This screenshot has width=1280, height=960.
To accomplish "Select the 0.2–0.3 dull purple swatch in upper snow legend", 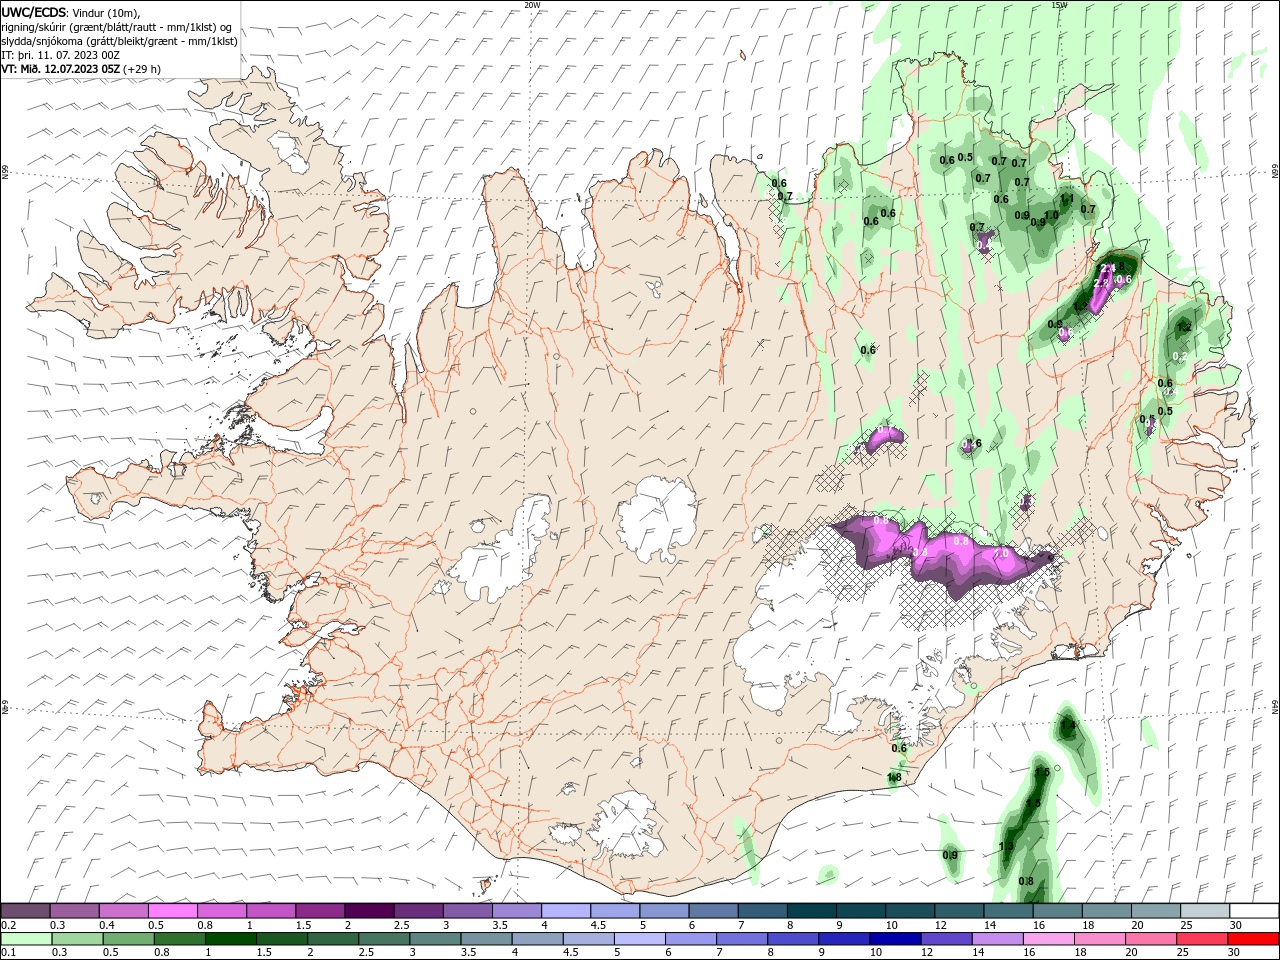I will click(26, 911).
